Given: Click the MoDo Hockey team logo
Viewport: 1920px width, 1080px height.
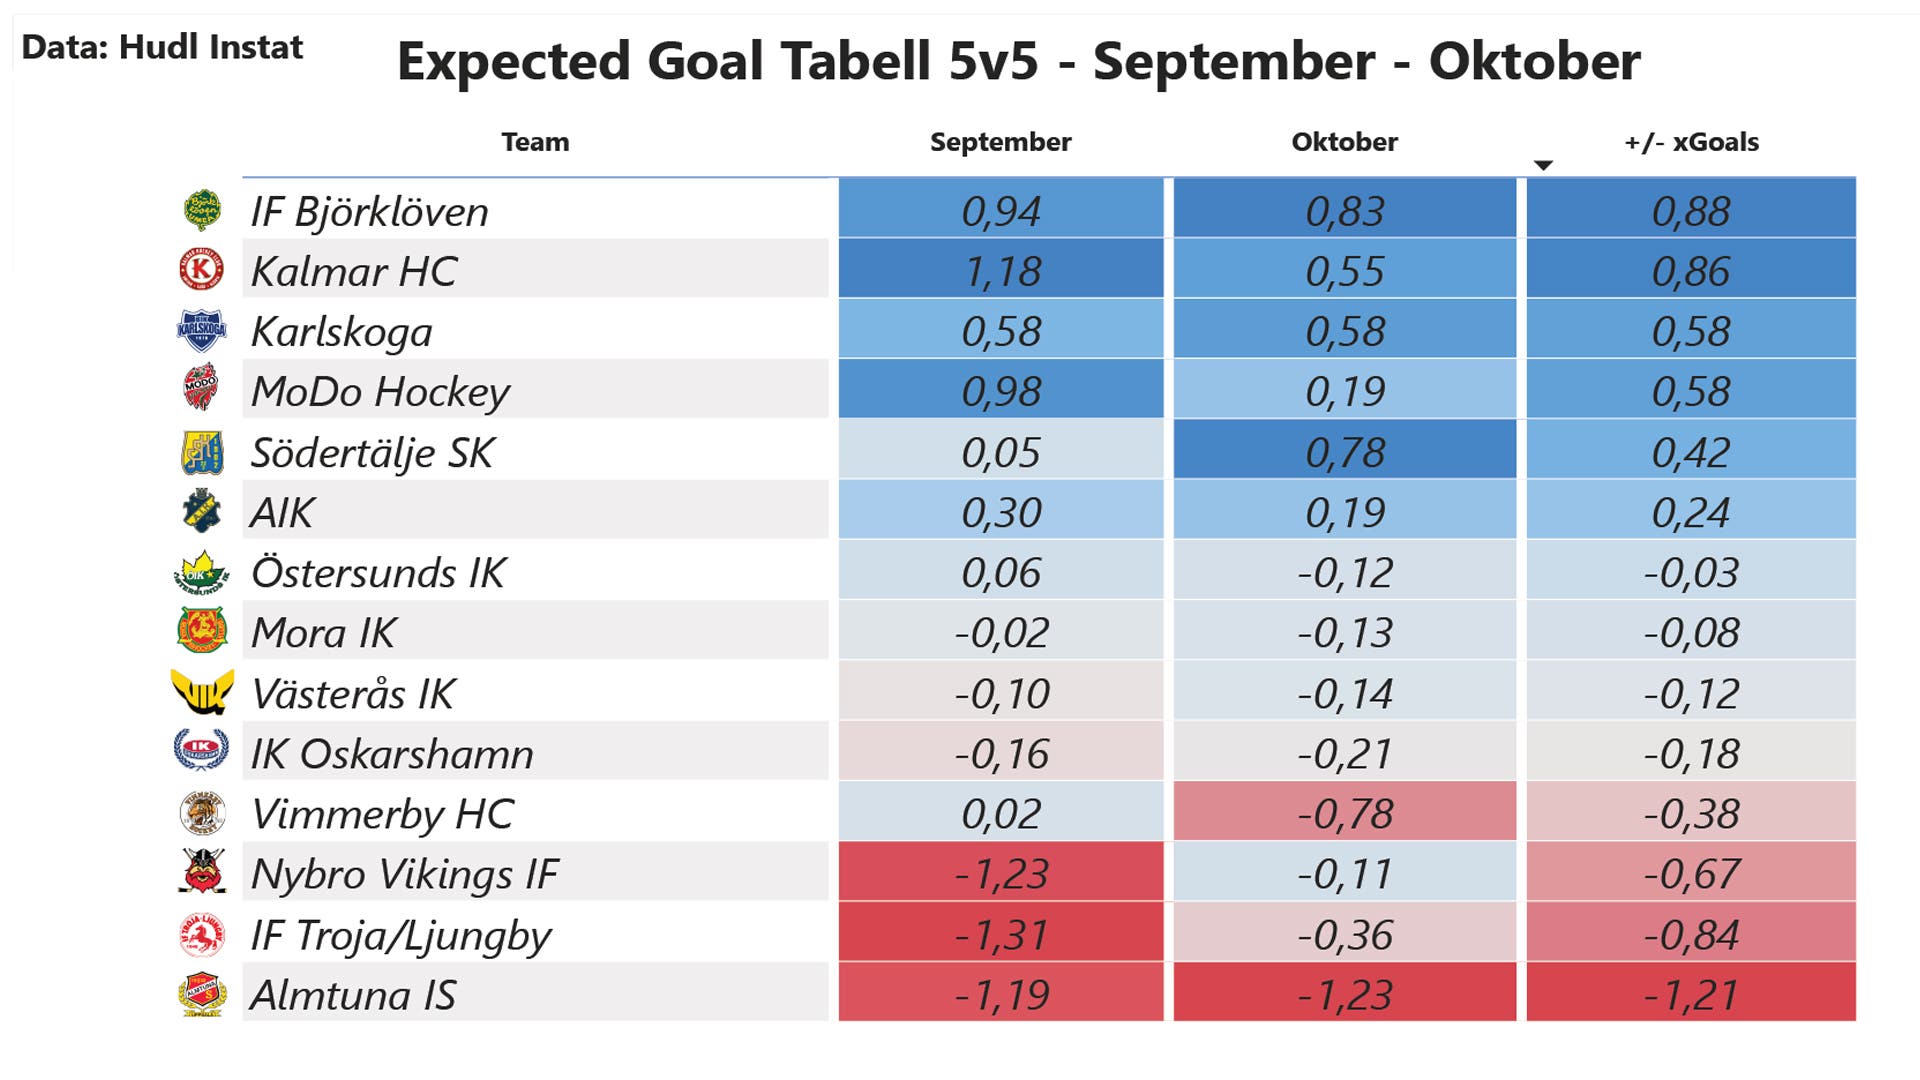Looking at the screenshot, I should coord(202,390).
